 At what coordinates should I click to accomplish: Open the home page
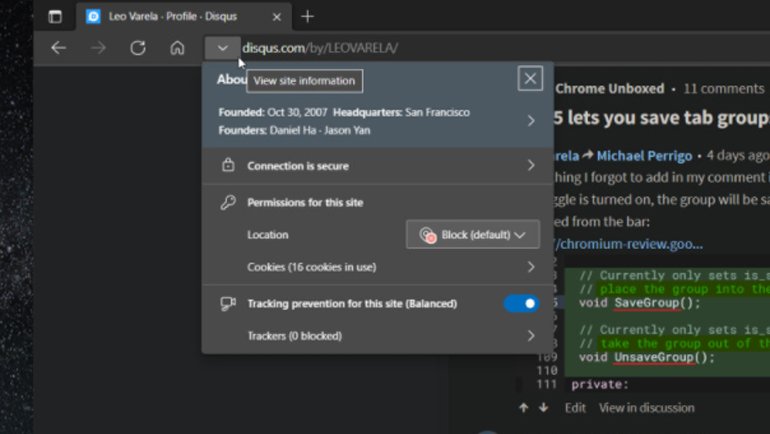click(177, 48)
